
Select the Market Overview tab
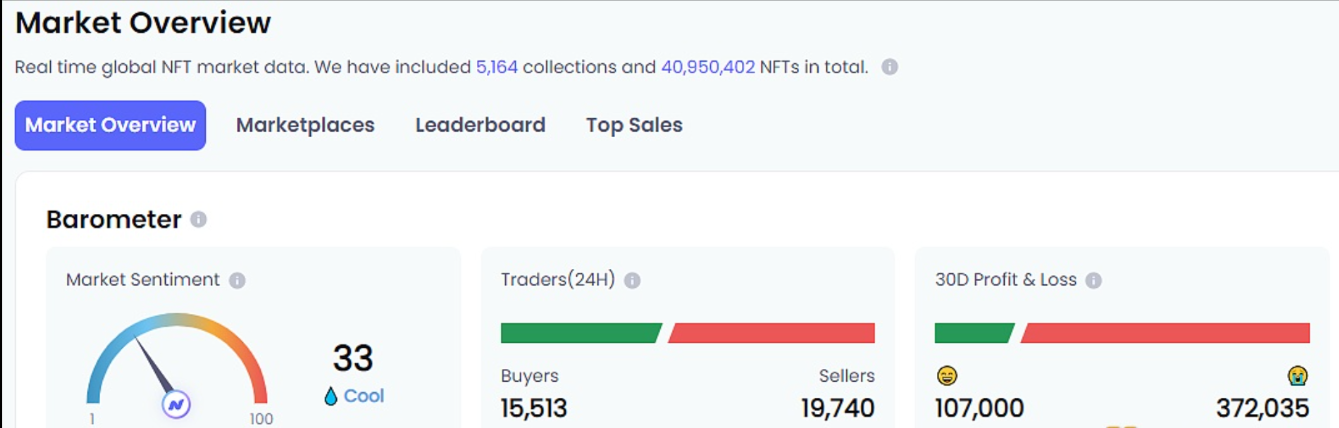[110, 125]
